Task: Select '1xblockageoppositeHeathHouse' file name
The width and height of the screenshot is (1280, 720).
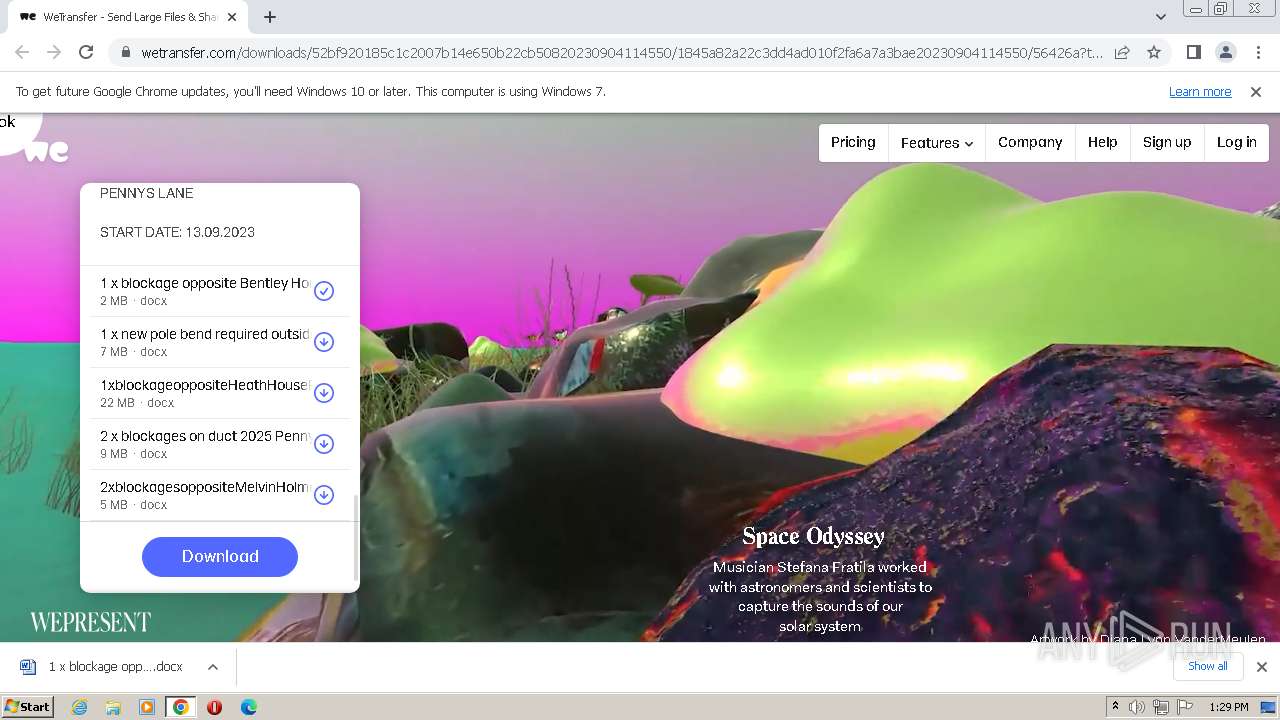Action: pyautogui.click(x=205, y=385)
